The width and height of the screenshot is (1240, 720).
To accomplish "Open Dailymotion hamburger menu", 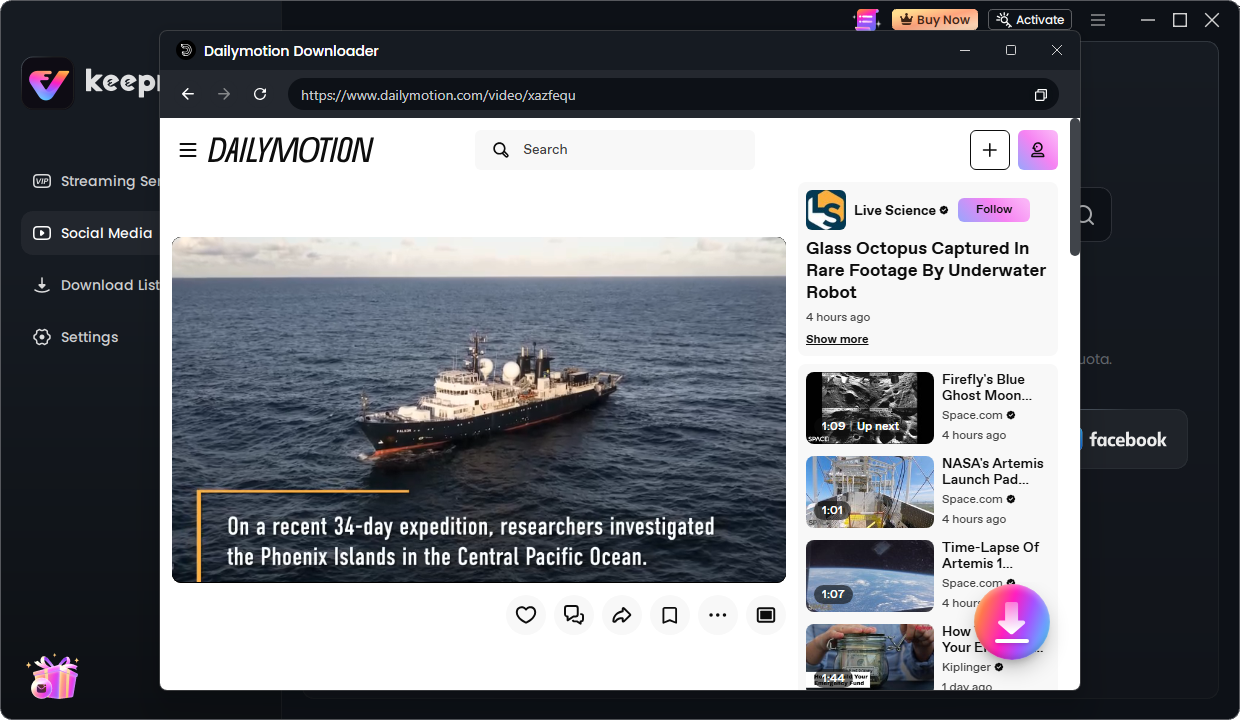I will pos(188,150).
